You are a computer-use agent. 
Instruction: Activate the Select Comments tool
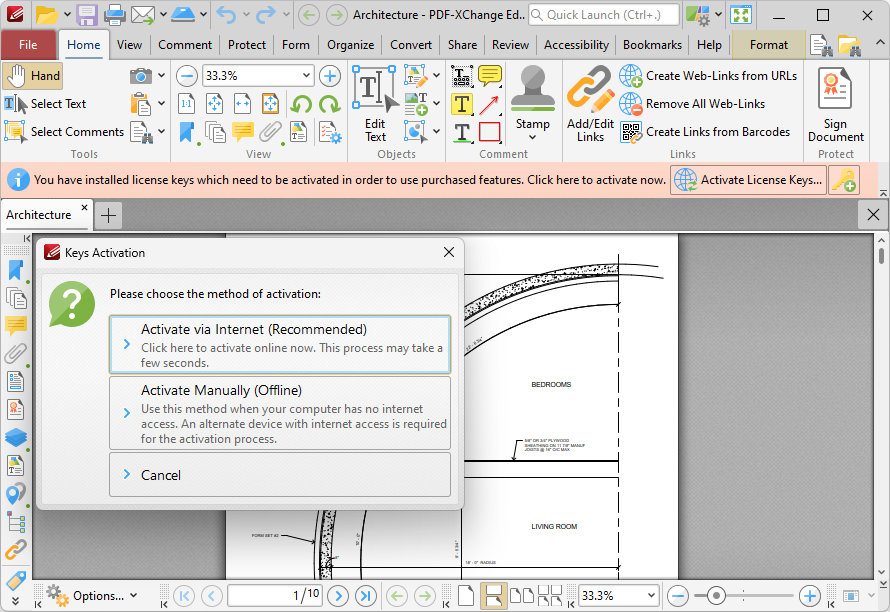[x=64, y=132]
